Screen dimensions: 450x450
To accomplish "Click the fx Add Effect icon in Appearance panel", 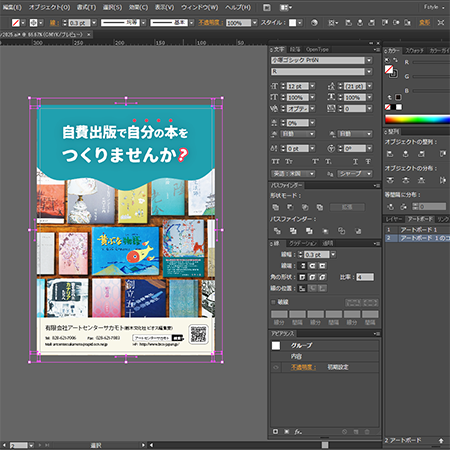I will tap(298, 432).
